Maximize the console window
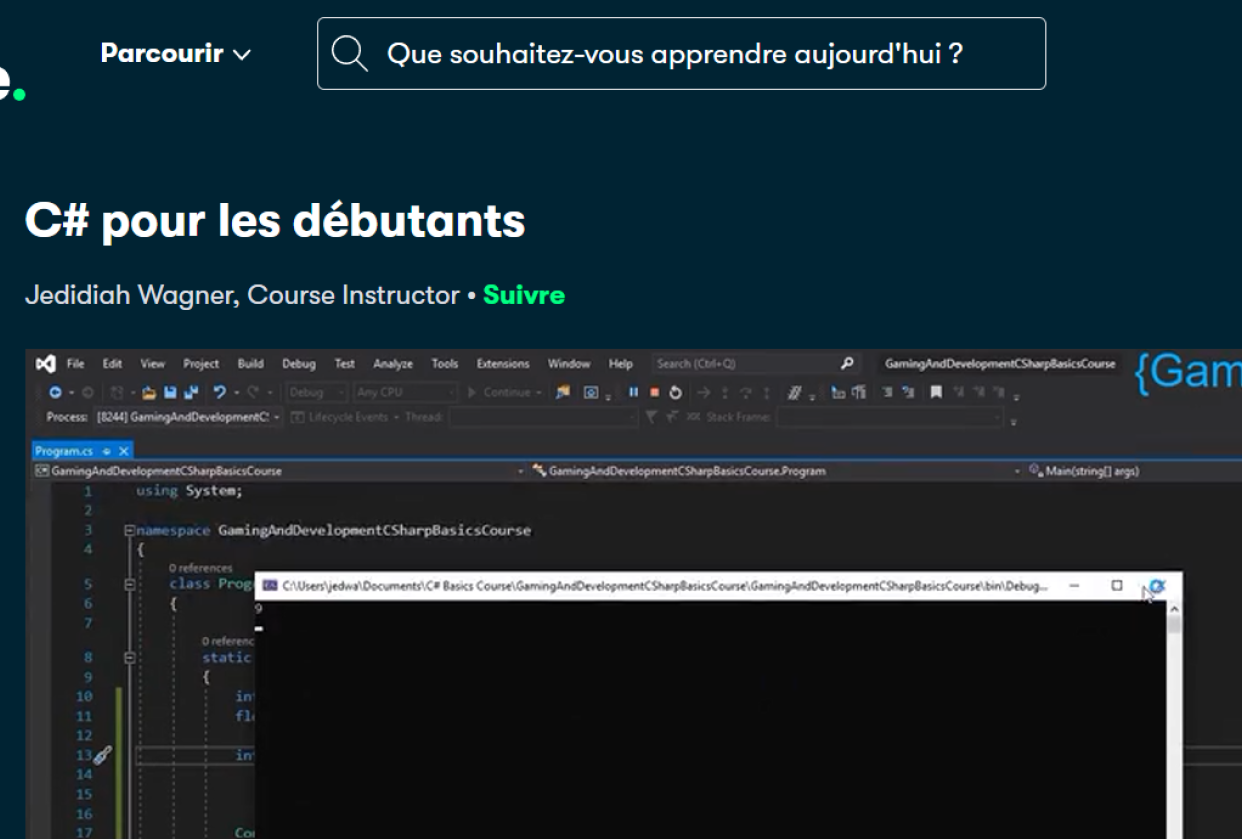This screenshot has height=839, width=1242. tap(1117, 586)
